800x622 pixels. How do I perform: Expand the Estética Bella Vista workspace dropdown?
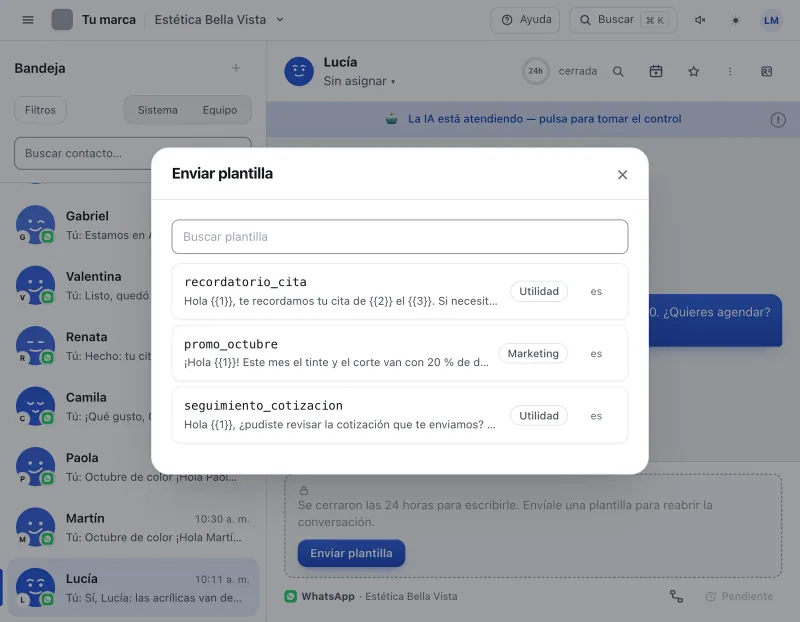pos(219,20)
